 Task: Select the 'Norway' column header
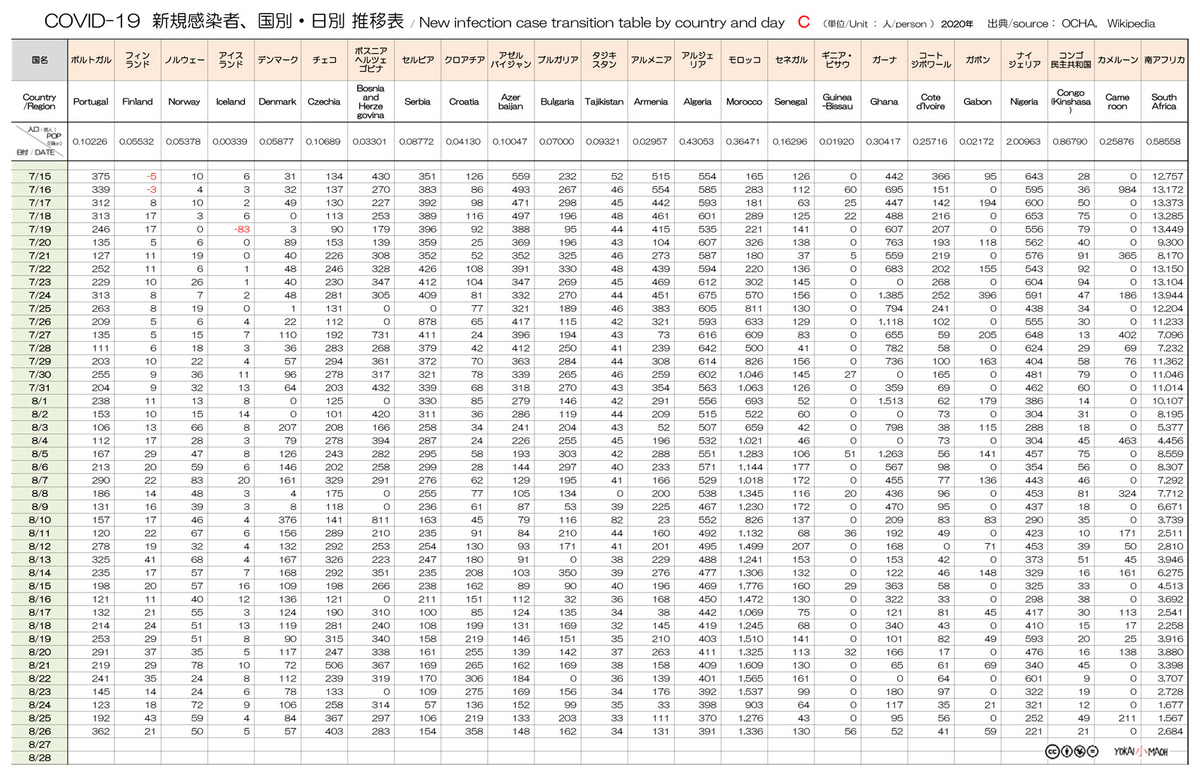click(184, 101)
